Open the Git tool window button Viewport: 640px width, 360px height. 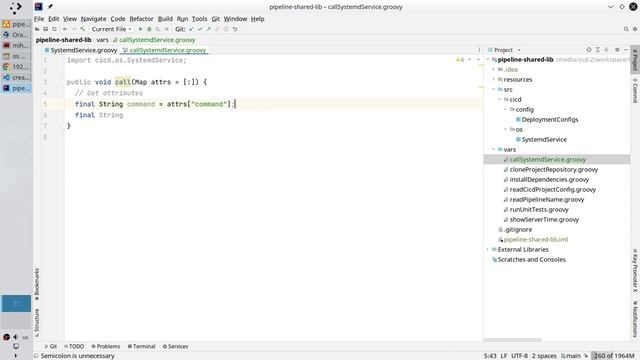[x=51, y=346]
